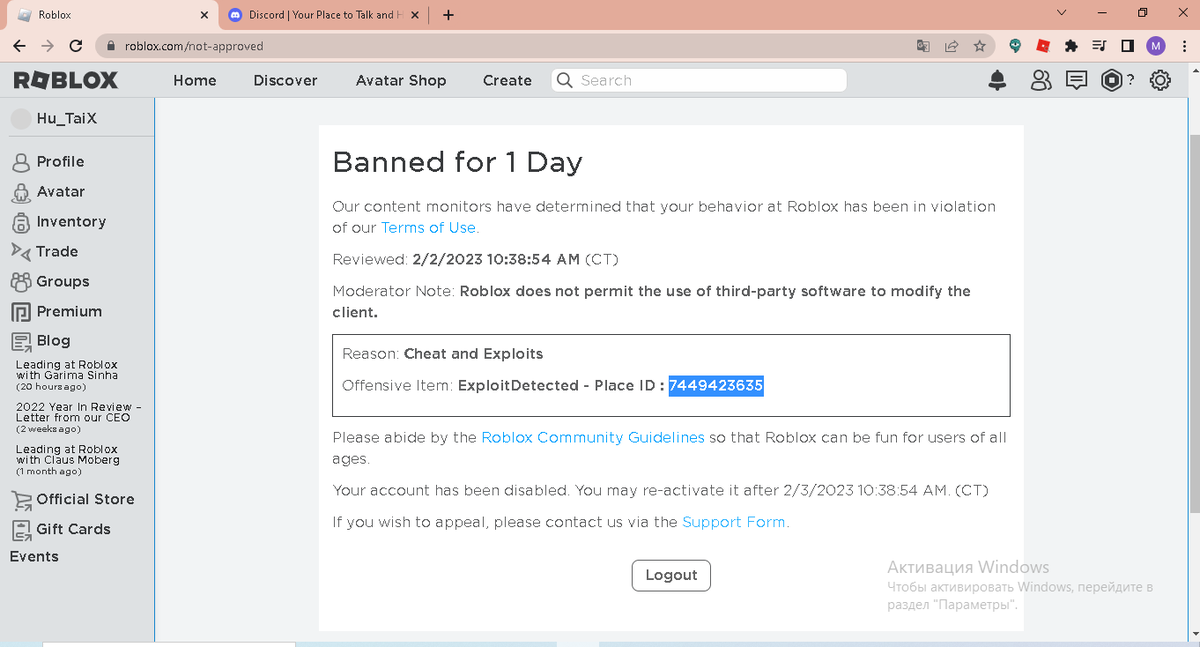
Task: Go back to the previous page
Action: pos(19,46)
